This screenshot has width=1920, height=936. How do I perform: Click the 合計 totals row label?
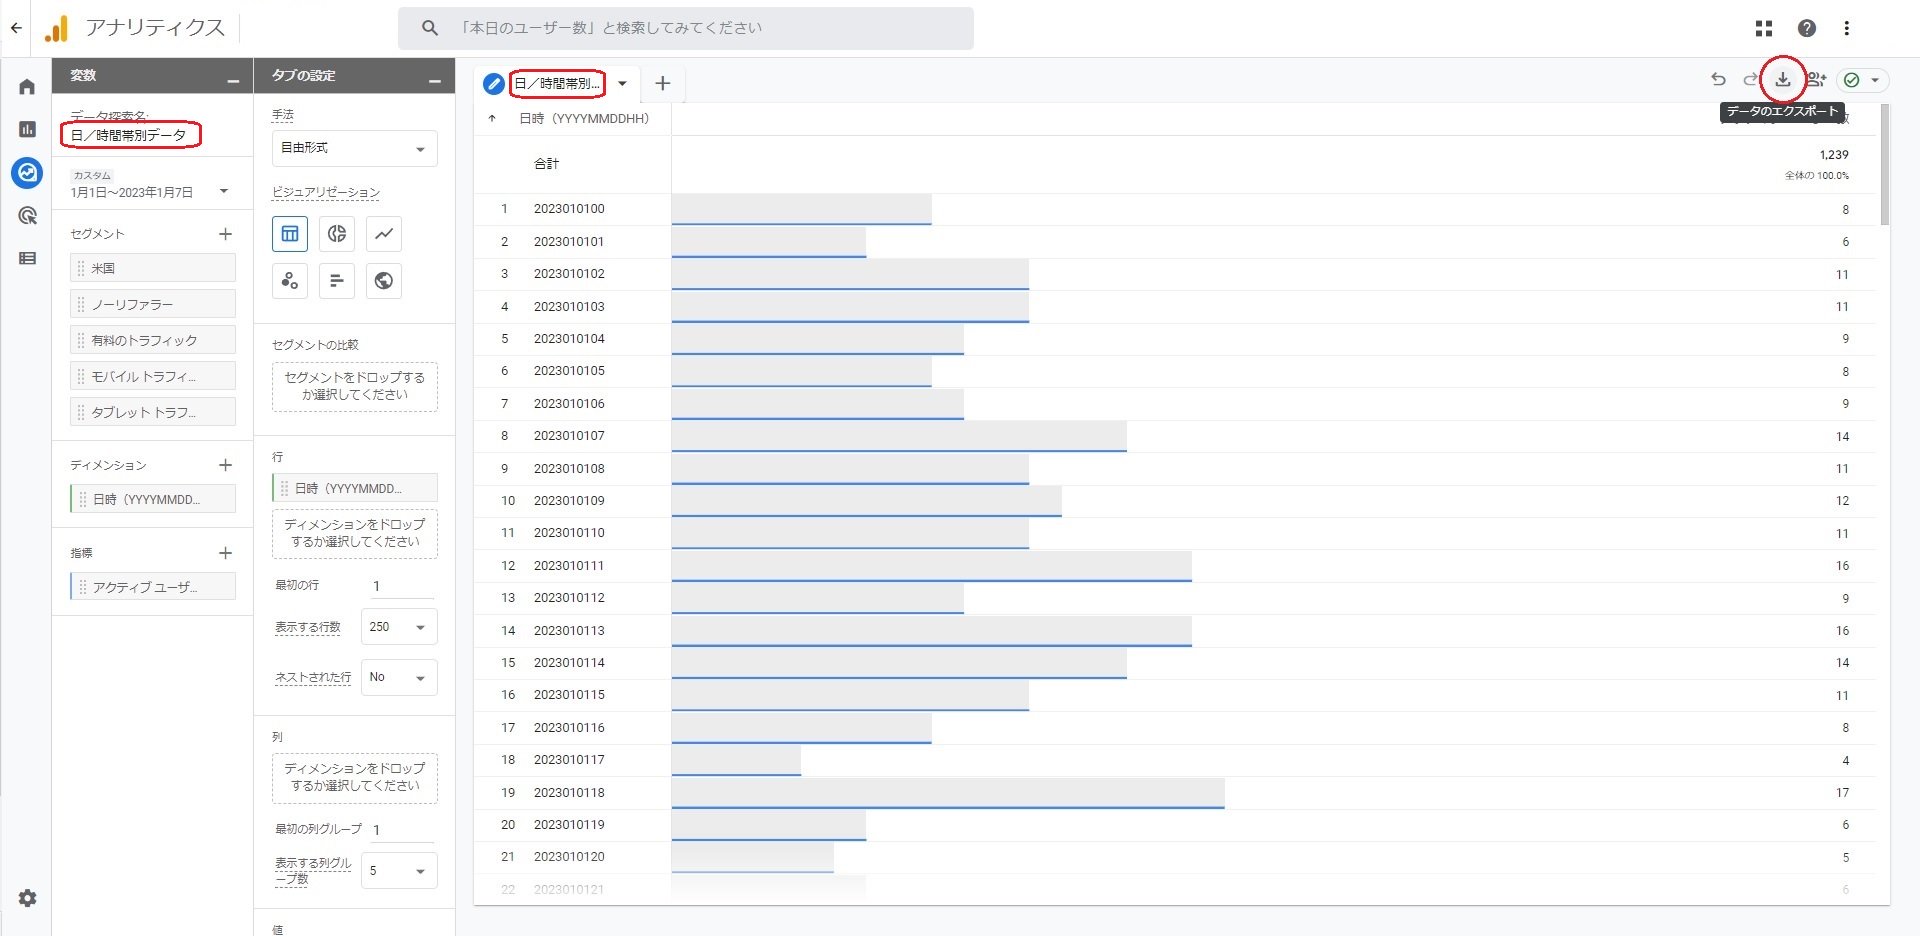pyautogui.click(x=546, y=164)
